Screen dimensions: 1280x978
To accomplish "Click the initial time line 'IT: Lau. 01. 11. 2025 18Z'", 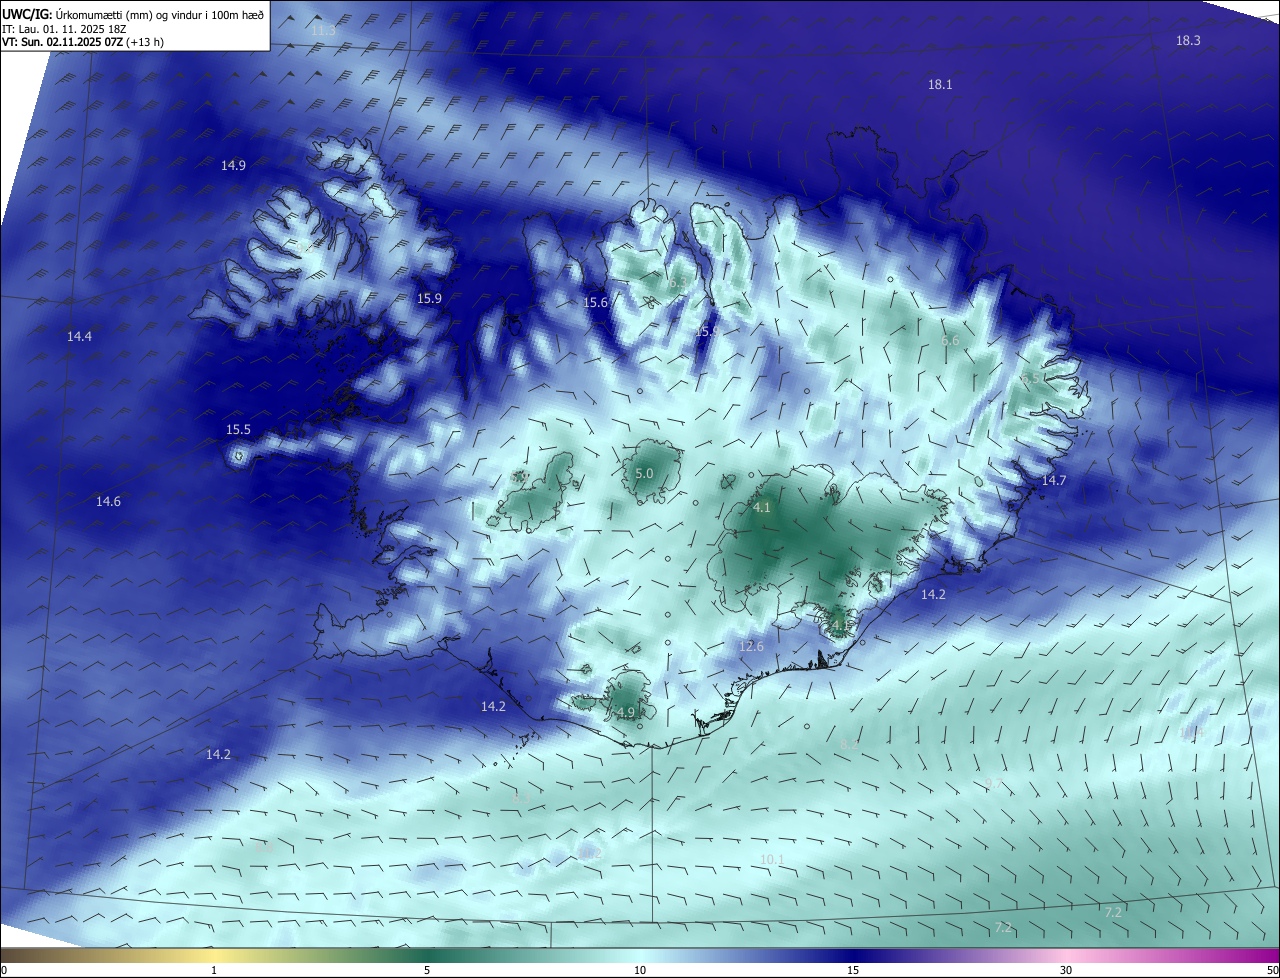I will click(64, 29).
